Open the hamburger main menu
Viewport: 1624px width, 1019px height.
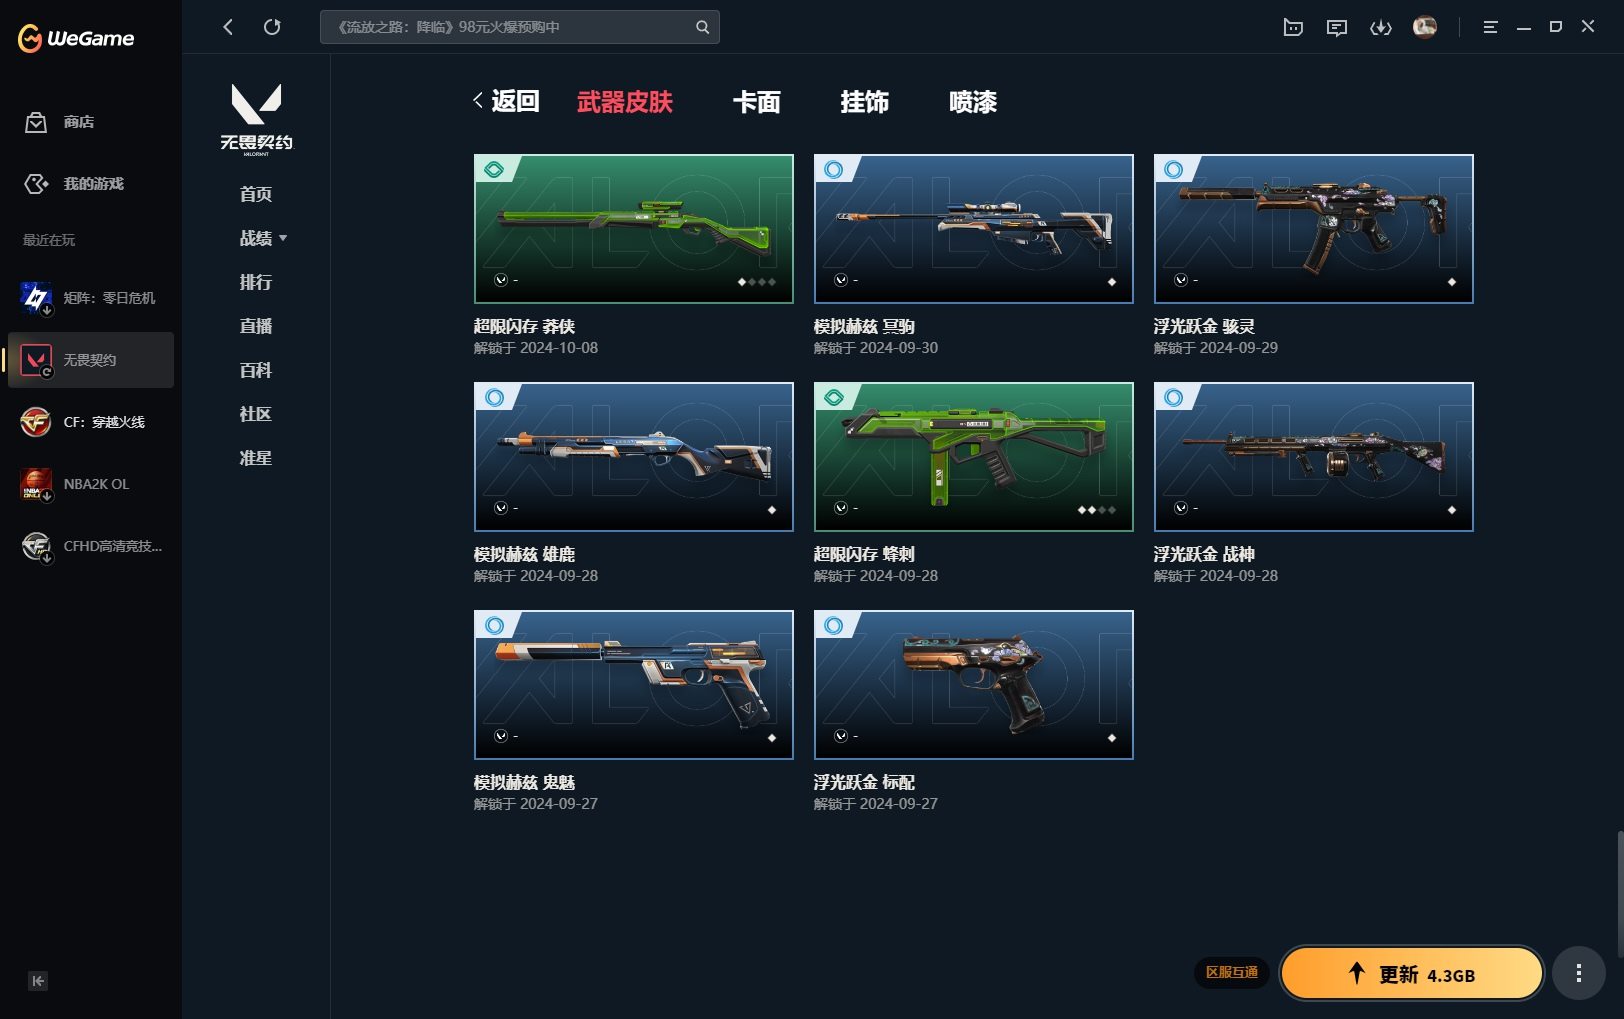(x=1490, y=27)
